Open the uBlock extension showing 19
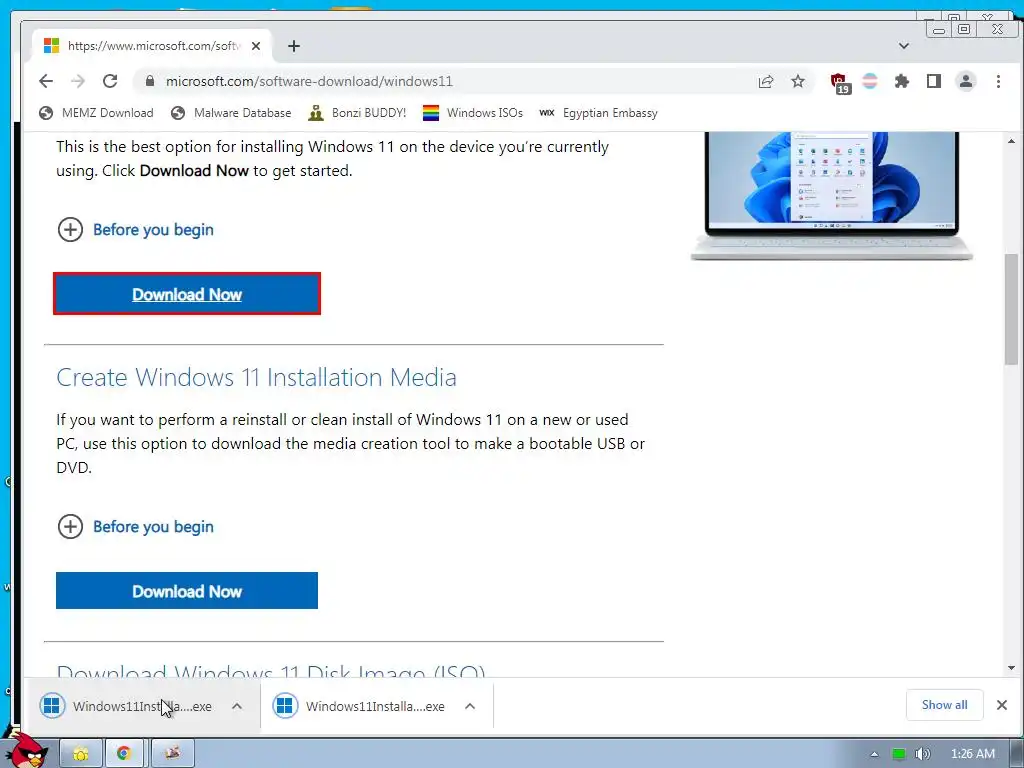This screenshot has width=1024, height=768. tap(839, 82)
